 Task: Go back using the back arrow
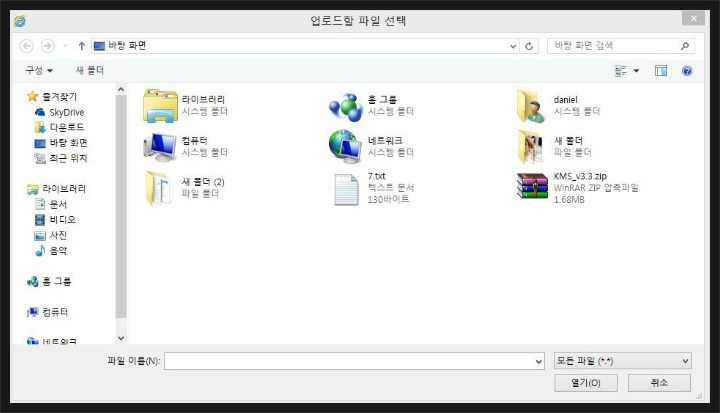click(x=27, y=46)
